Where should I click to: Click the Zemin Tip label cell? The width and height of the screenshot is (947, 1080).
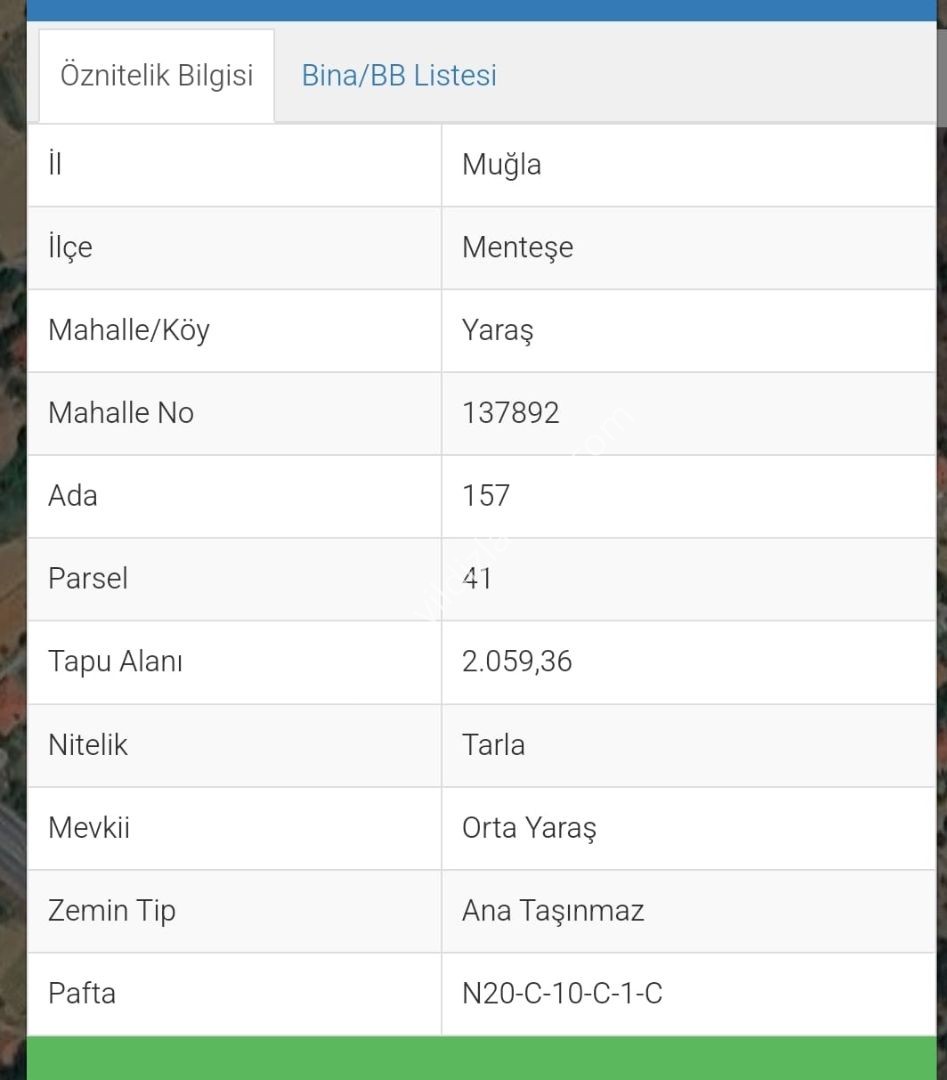(x=234, y=911)
